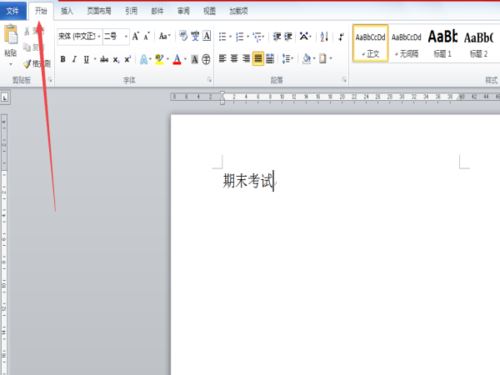Center the paragraph text
Screen dimensions: 500x375
(x=234, y=59)
